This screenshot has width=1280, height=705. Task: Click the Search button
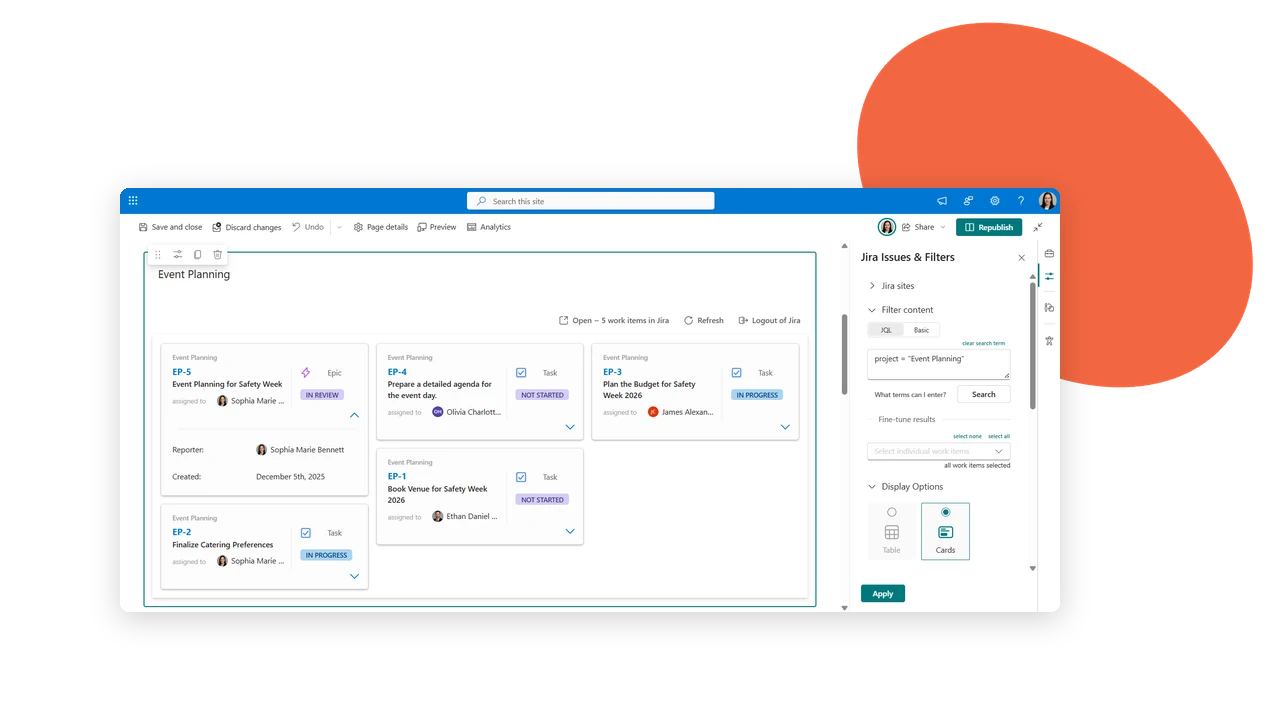(984, 394)
